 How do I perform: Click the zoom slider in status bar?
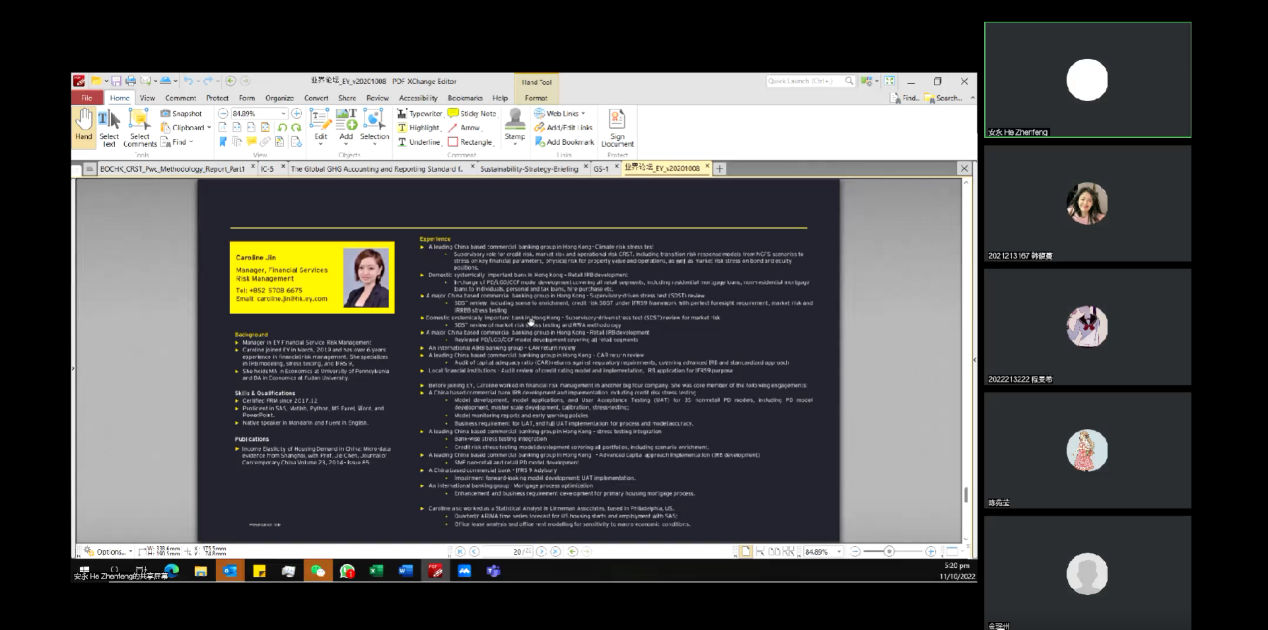pos(889,552)
